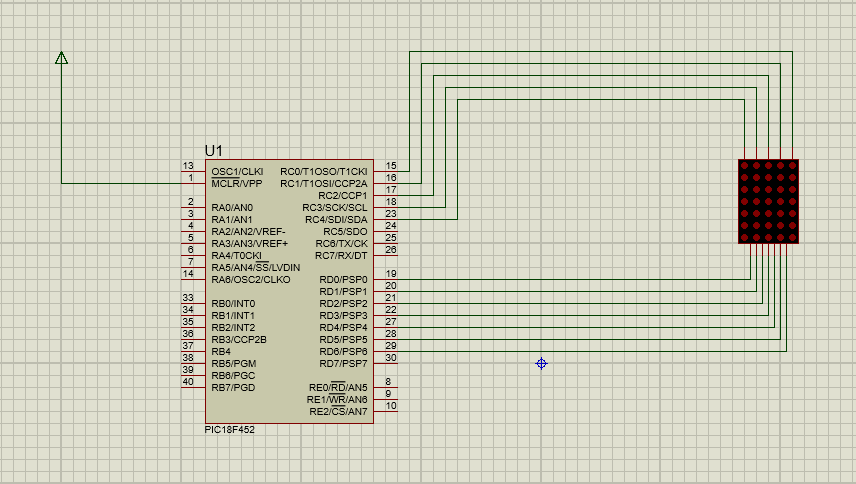Click pin RE0/RD/AN5 label
Image resolution: width=856 pixels, height=484 pixels.
tap(338, 387)
